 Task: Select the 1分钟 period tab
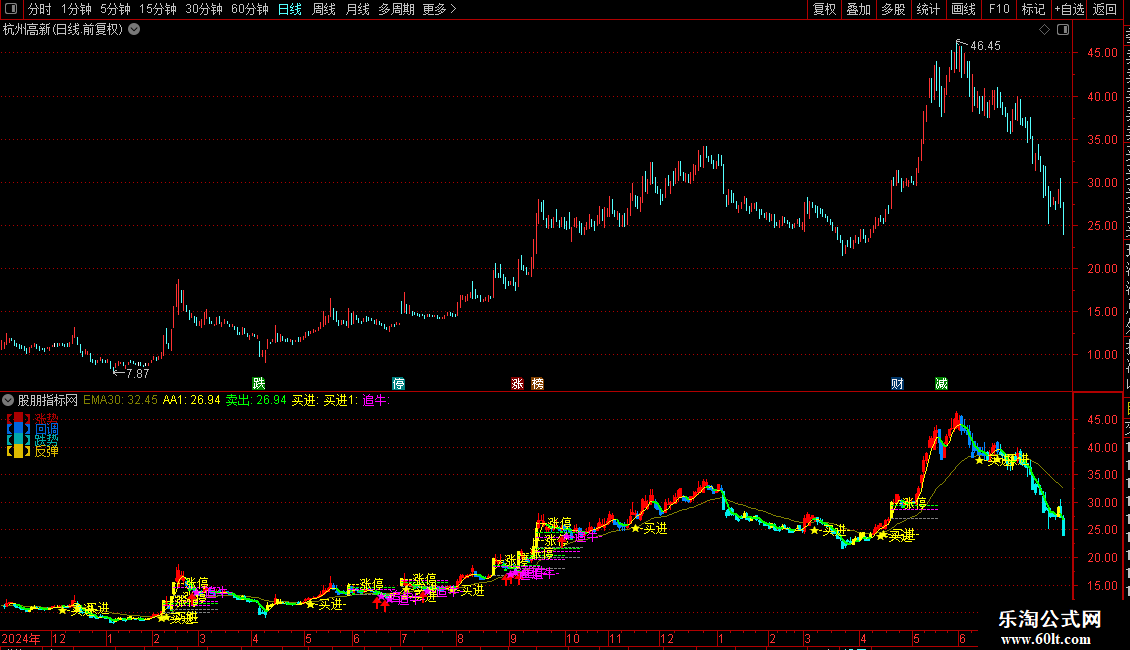tap(76, 9)
